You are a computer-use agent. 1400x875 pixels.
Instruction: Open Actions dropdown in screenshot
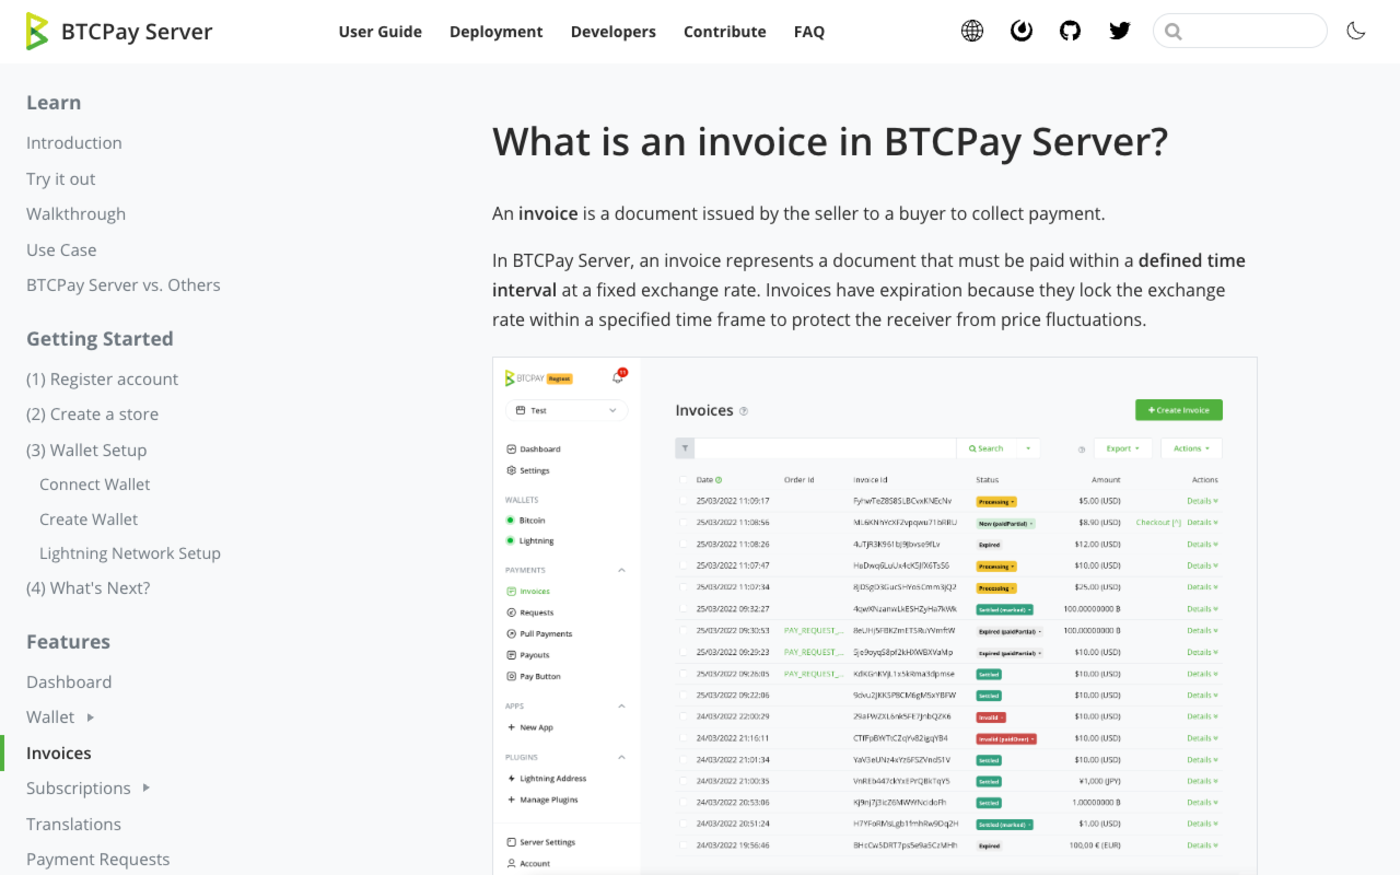point(1192,448)
